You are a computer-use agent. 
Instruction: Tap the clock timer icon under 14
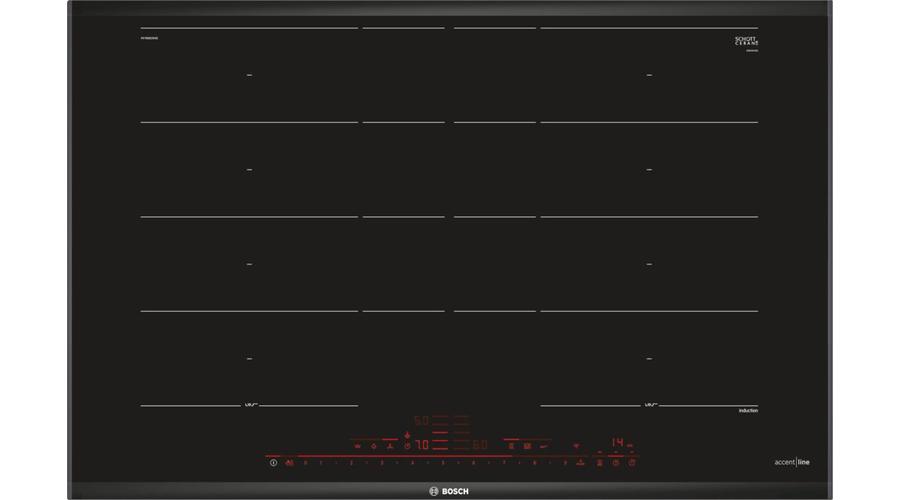pos(616,463)
